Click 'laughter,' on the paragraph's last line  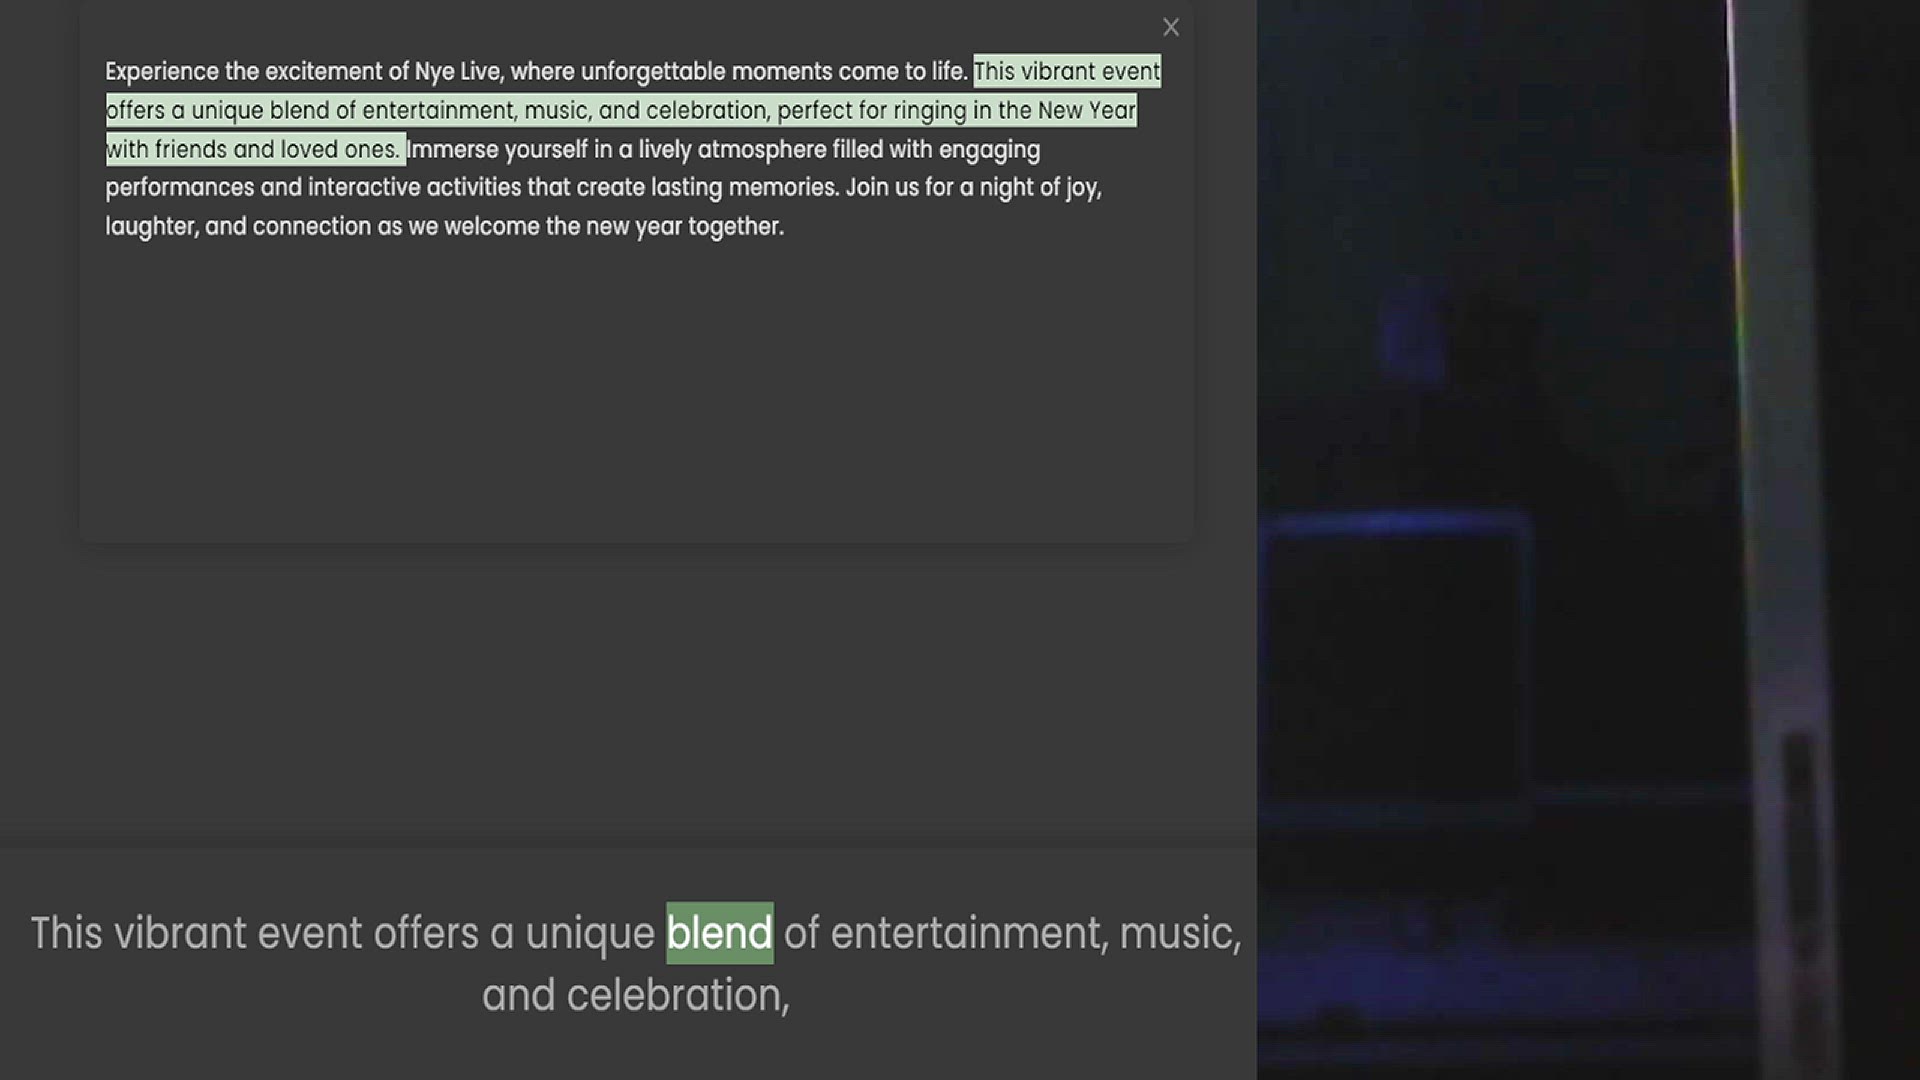(151, 227)
